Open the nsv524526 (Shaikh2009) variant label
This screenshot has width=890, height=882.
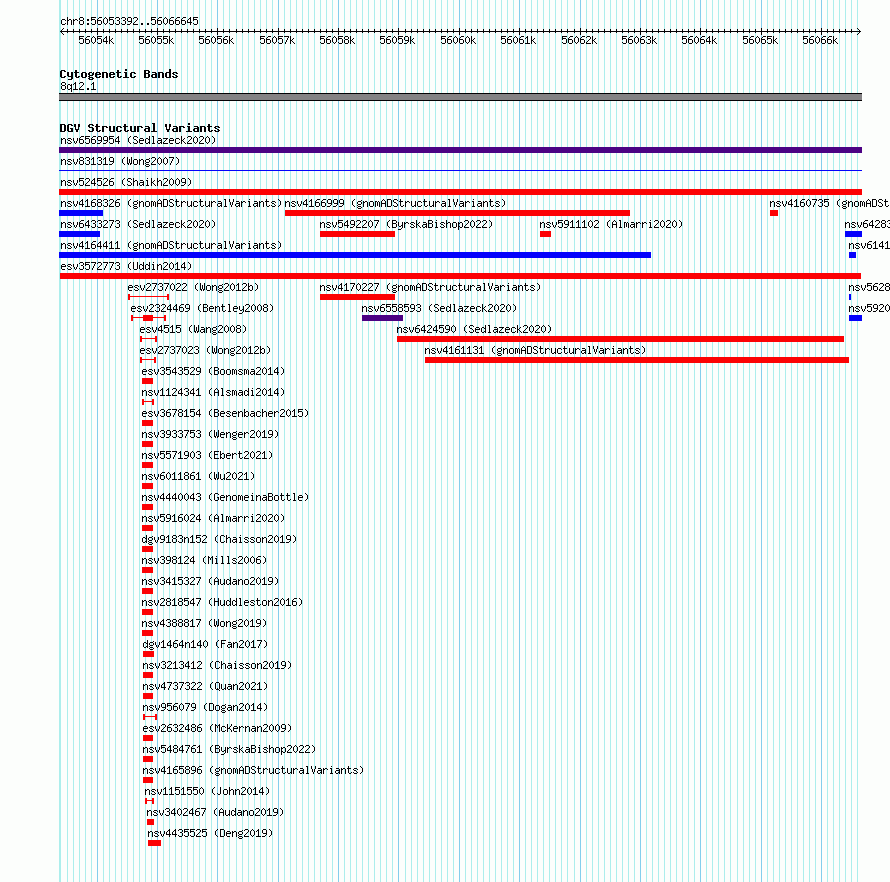pos(126,182)
